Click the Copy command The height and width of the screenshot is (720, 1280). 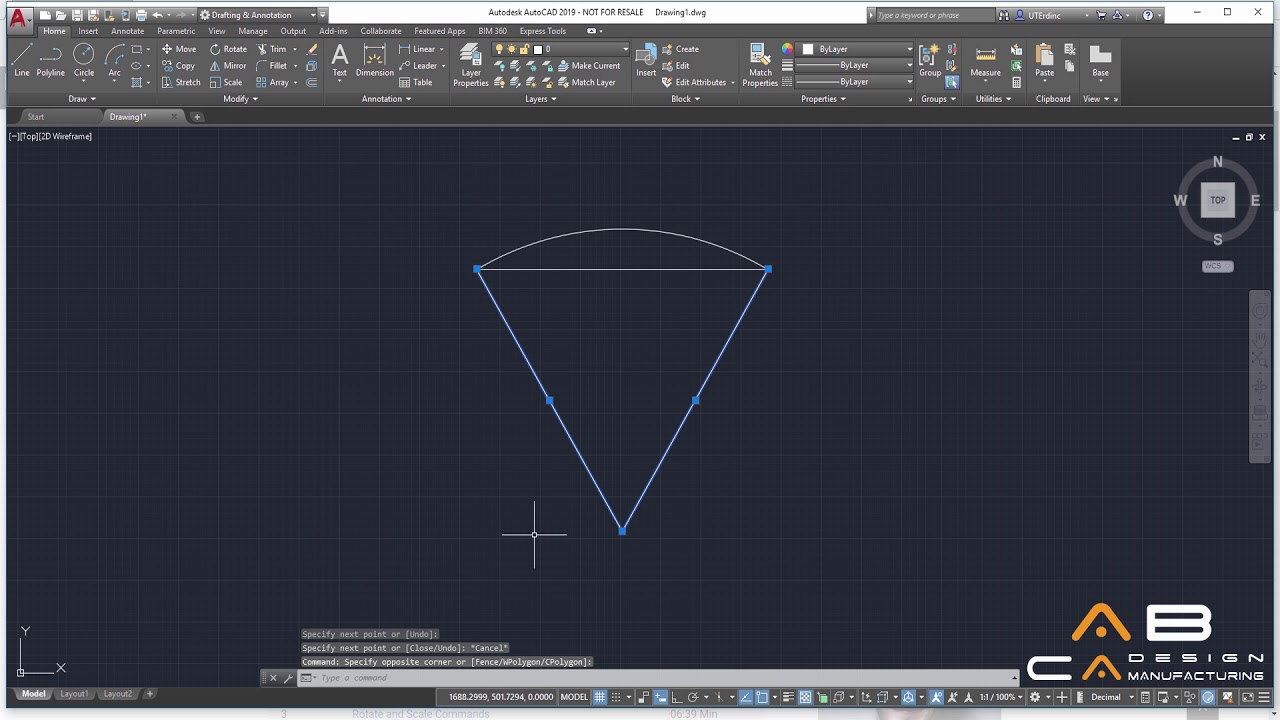tap(178, 66)
